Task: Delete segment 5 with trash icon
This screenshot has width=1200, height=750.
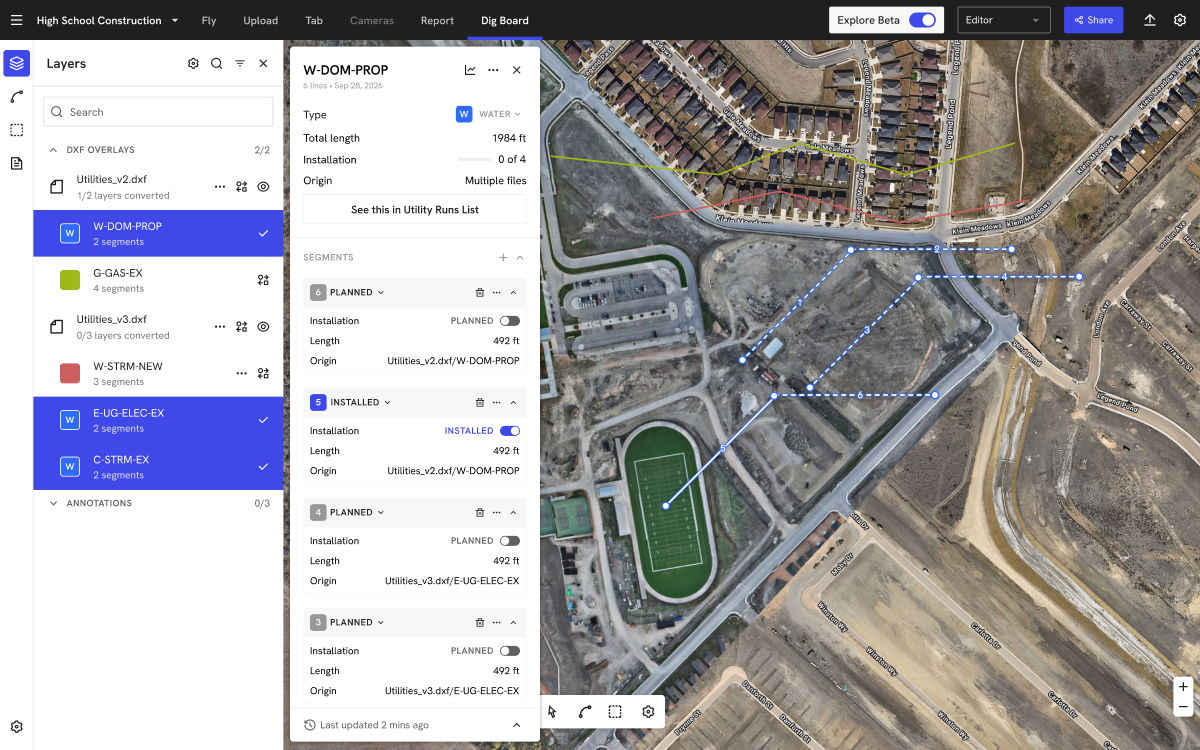Action: (480, 403)
